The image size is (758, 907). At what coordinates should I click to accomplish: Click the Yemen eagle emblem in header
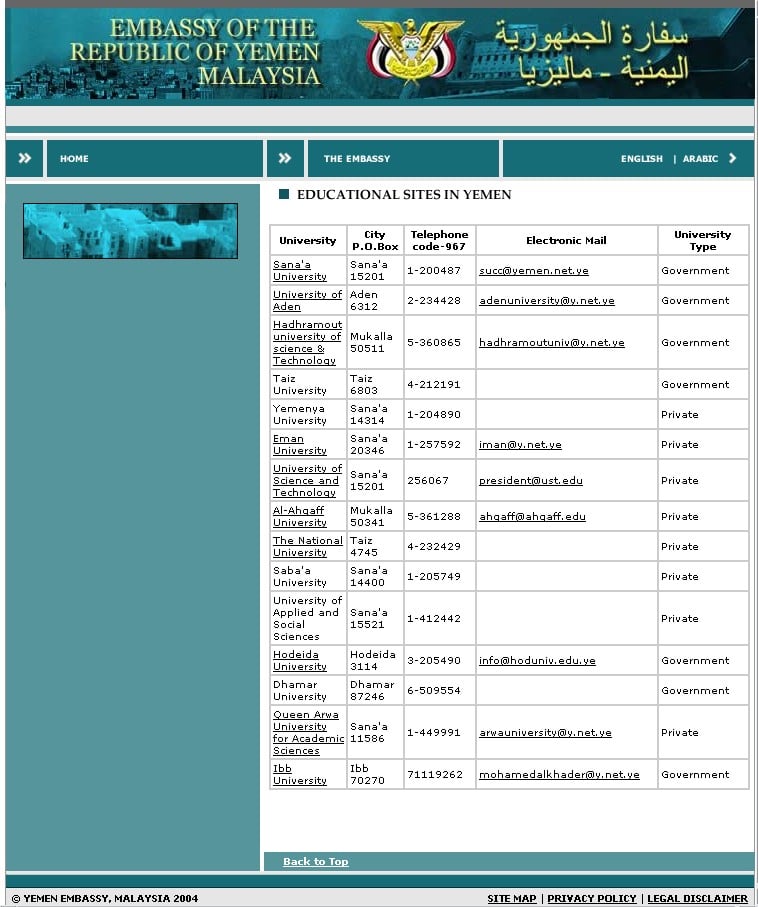click(x=410, y=53)
